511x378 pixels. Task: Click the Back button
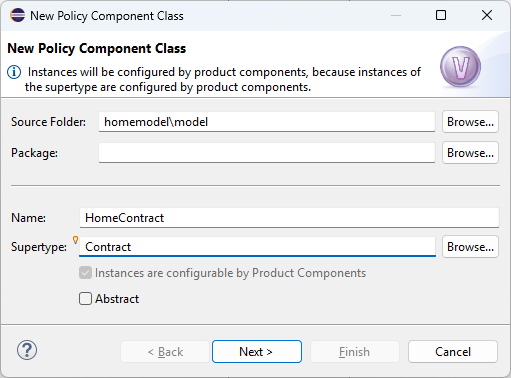point(165,352)
